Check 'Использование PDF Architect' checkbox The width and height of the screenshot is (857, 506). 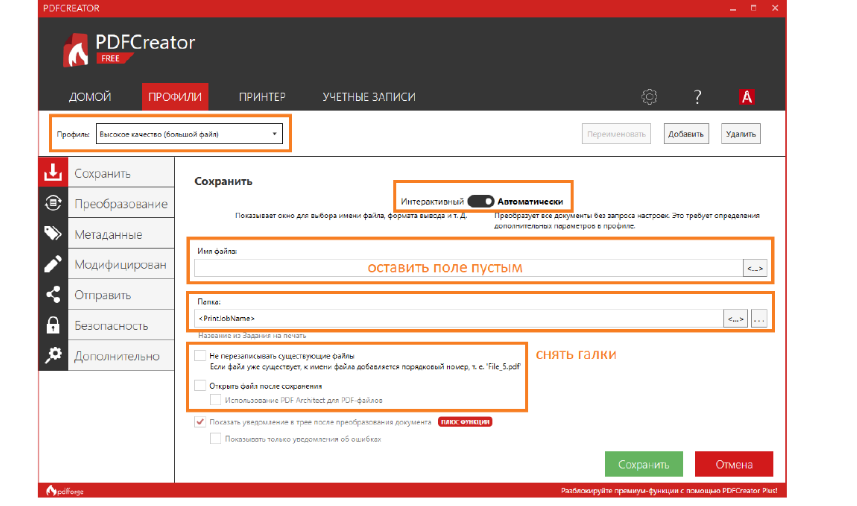pyautogui.click(x=215, y=400)
